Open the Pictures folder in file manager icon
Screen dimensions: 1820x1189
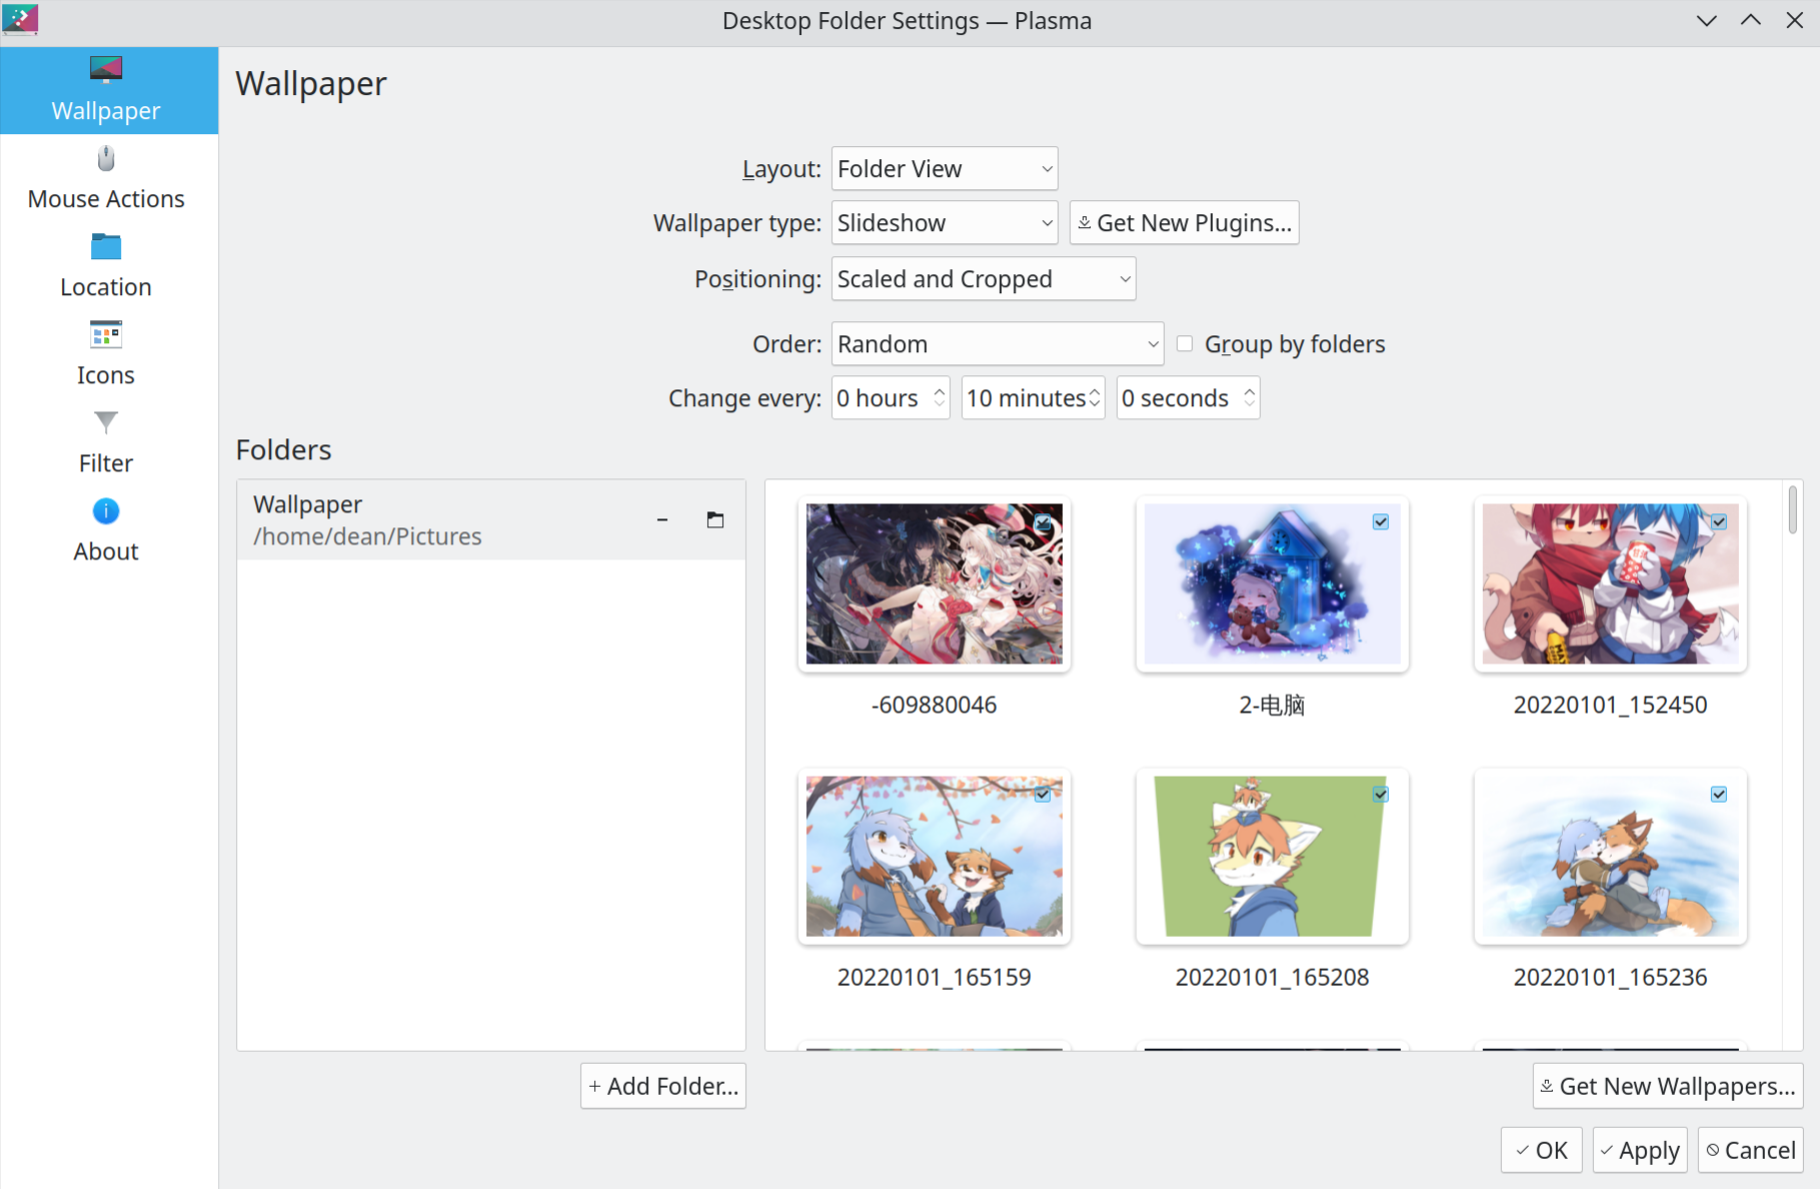click(x=715, y=520)
